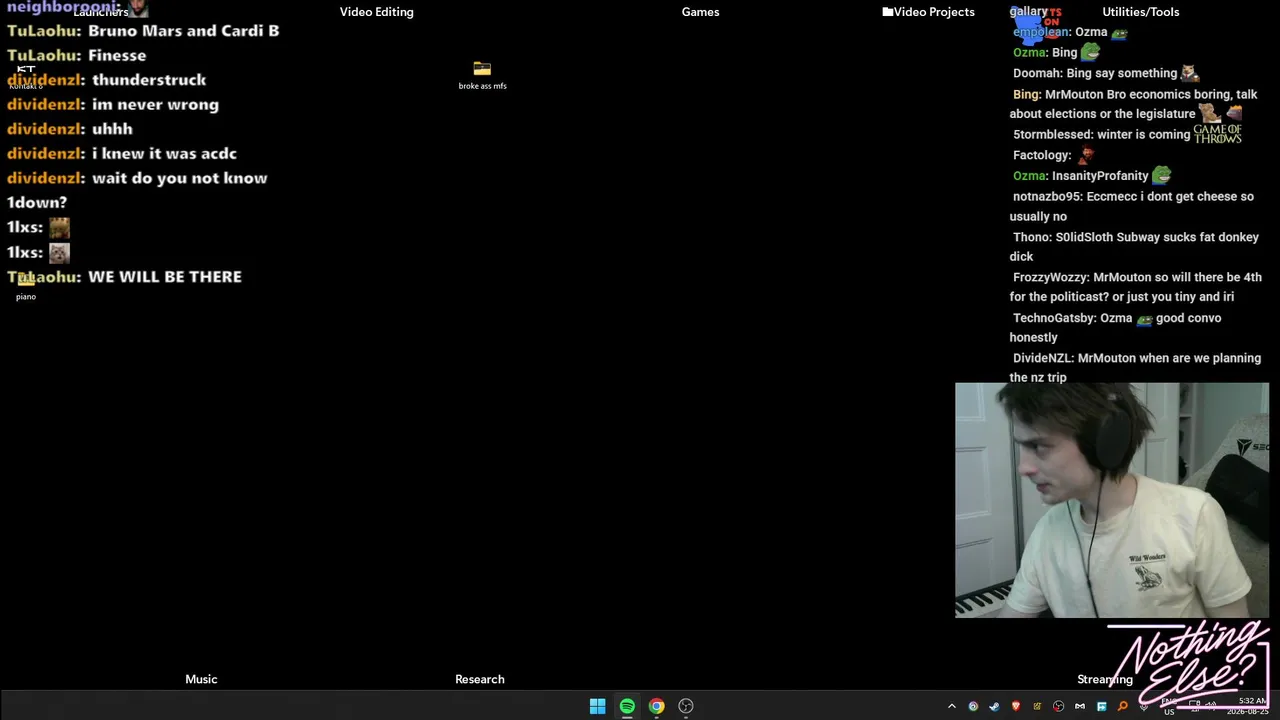Click the Steam tray icon
Image resolution: width=1280 pixels, height=720 pixels.
(x=994, y=706)
